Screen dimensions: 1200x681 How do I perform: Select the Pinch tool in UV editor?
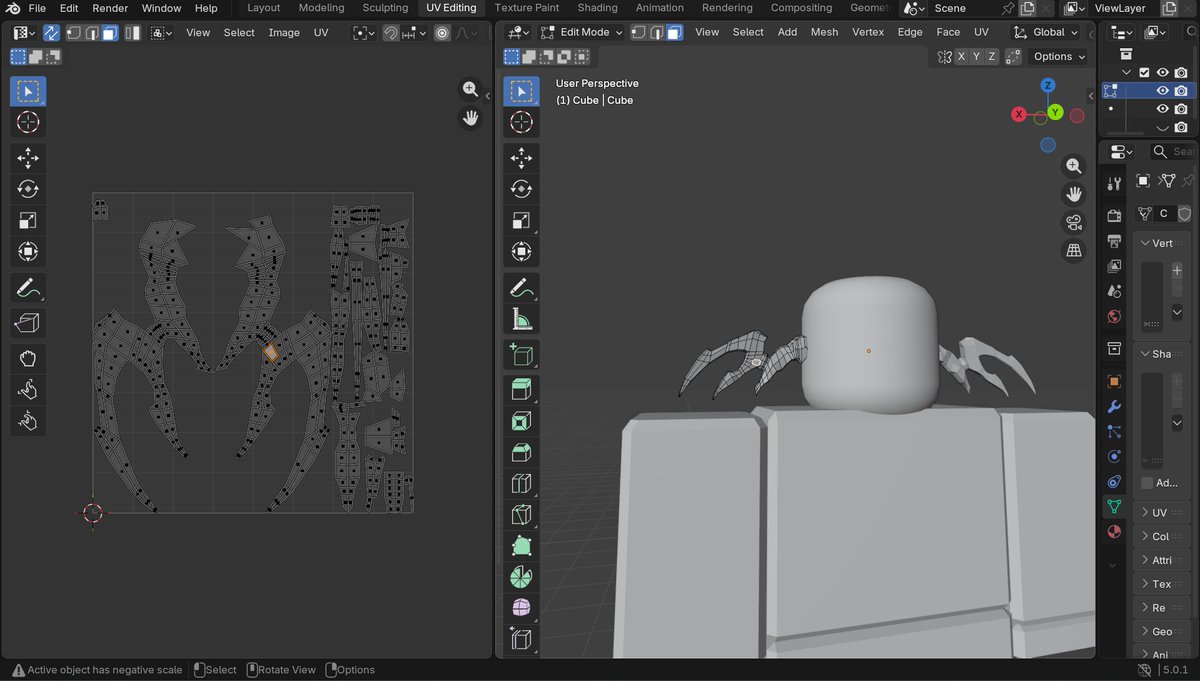coord(28,420)
